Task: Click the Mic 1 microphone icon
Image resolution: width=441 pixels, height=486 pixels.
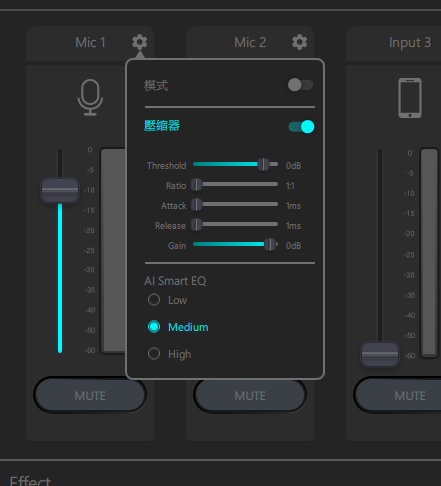Action: coord(90,97)
